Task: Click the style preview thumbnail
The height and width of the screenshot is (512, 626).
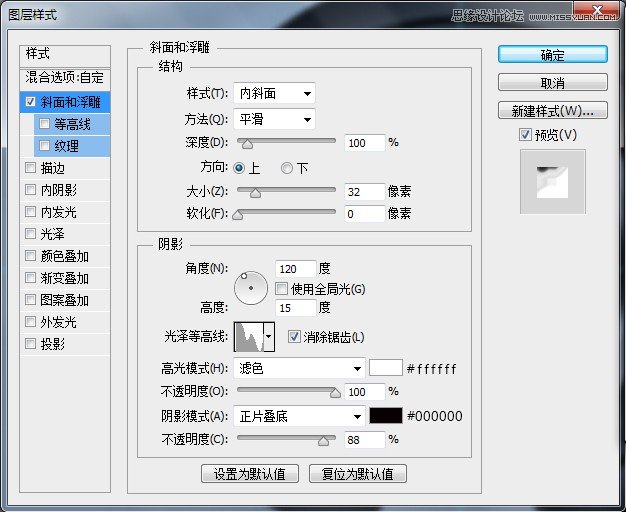Action: 553,182
